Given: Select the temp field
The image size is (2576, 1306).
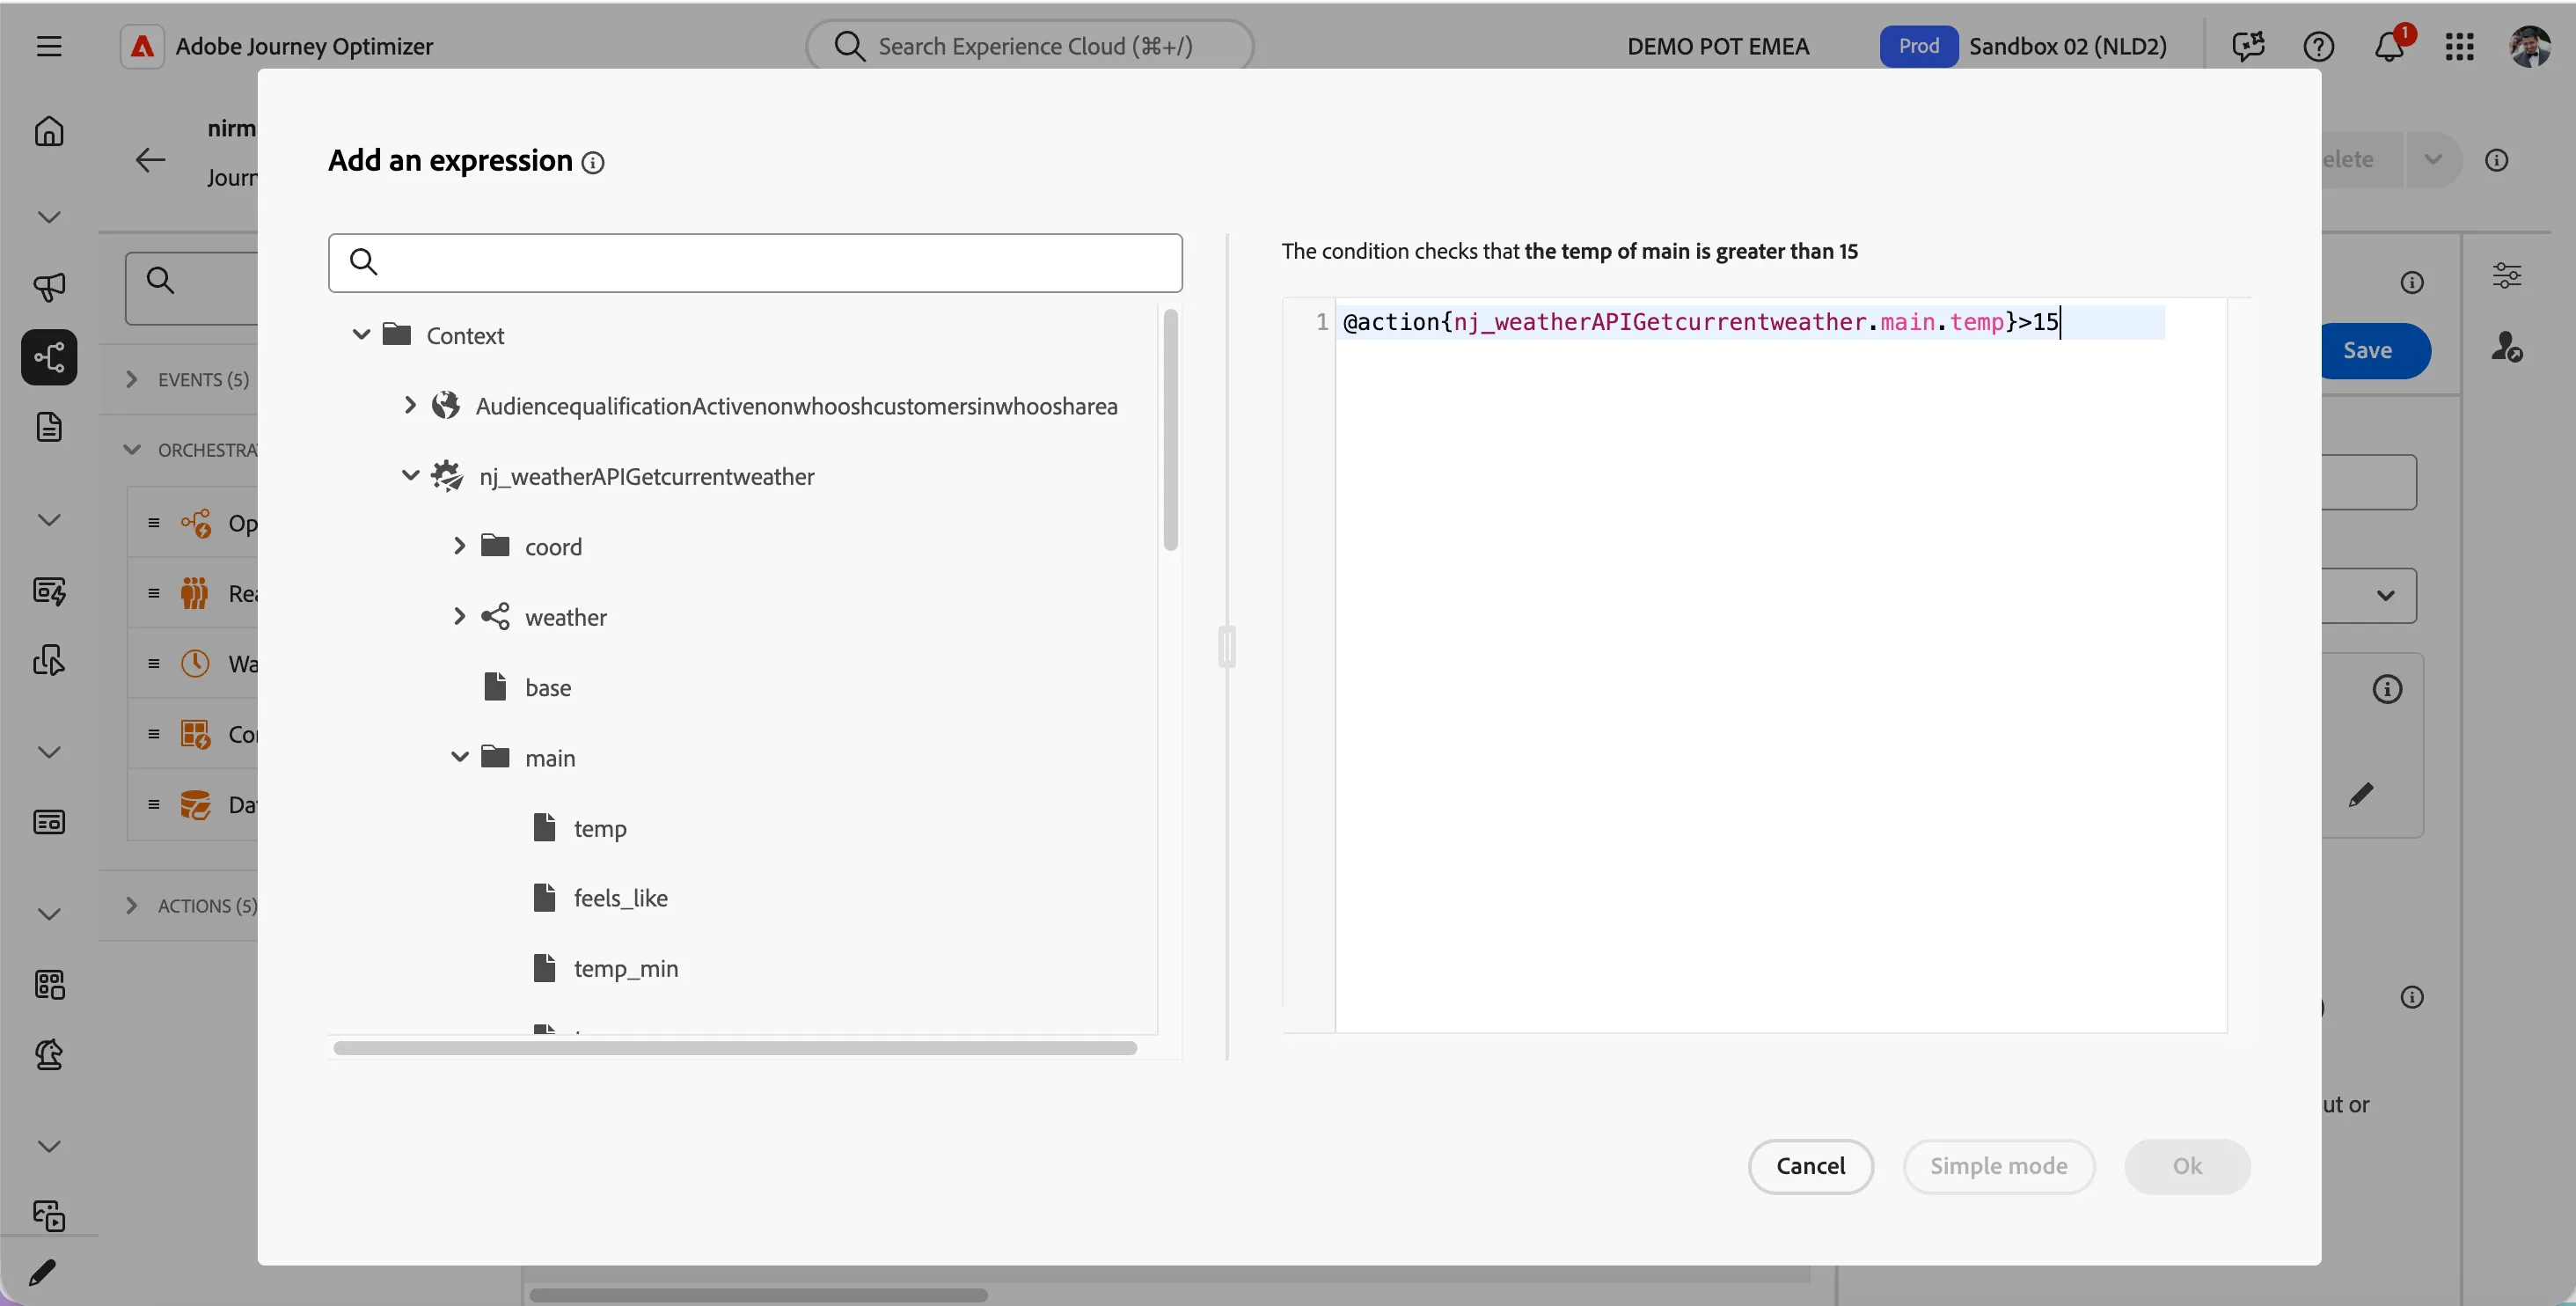Looking at the screenshot, I should tap(600, 828).
